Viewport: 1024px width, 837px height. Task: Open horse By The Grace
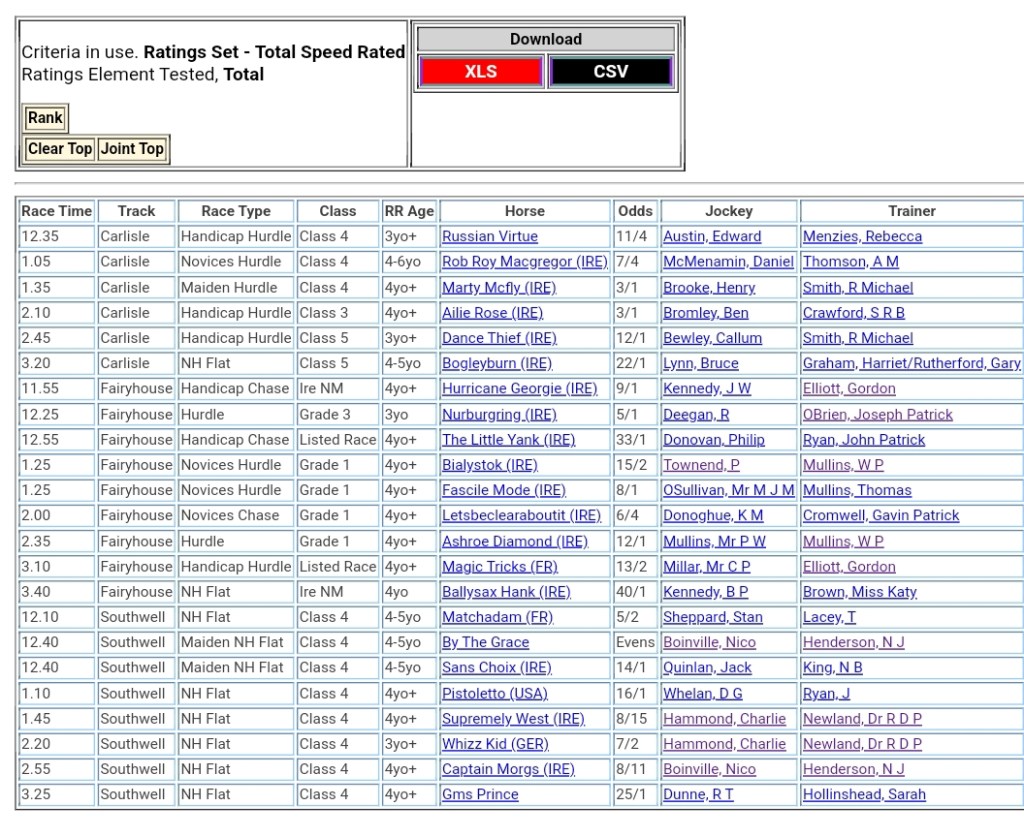click(486, 643)
